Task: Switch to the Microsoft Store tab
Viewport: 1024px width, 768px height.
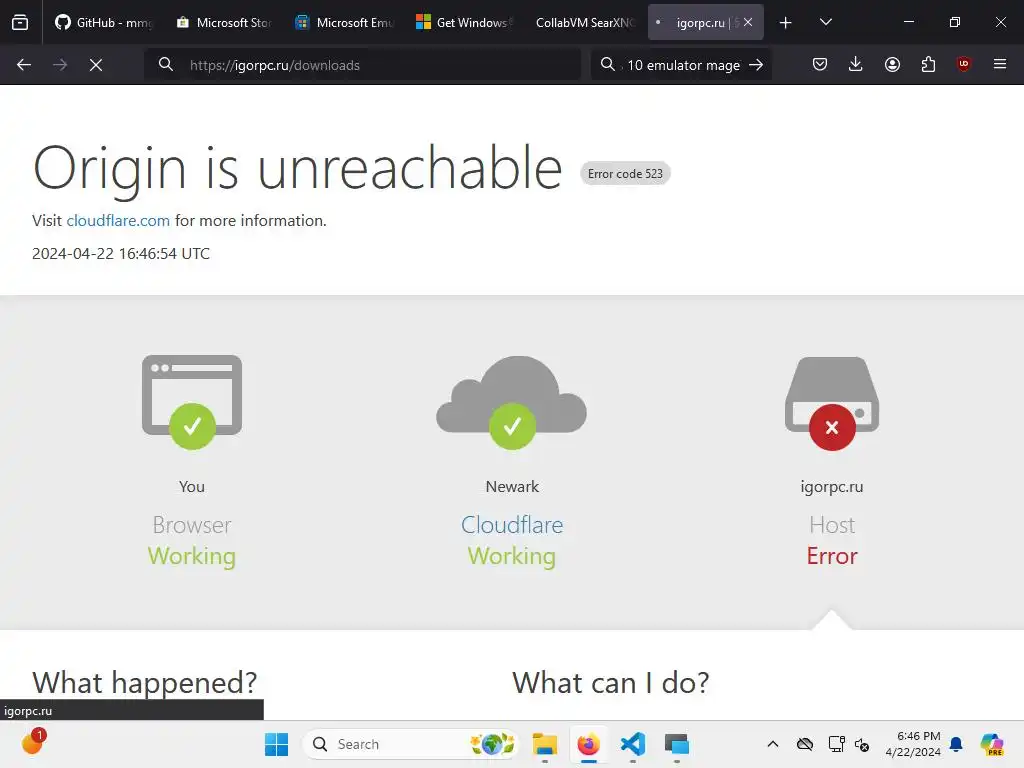Action: [224, 22]
